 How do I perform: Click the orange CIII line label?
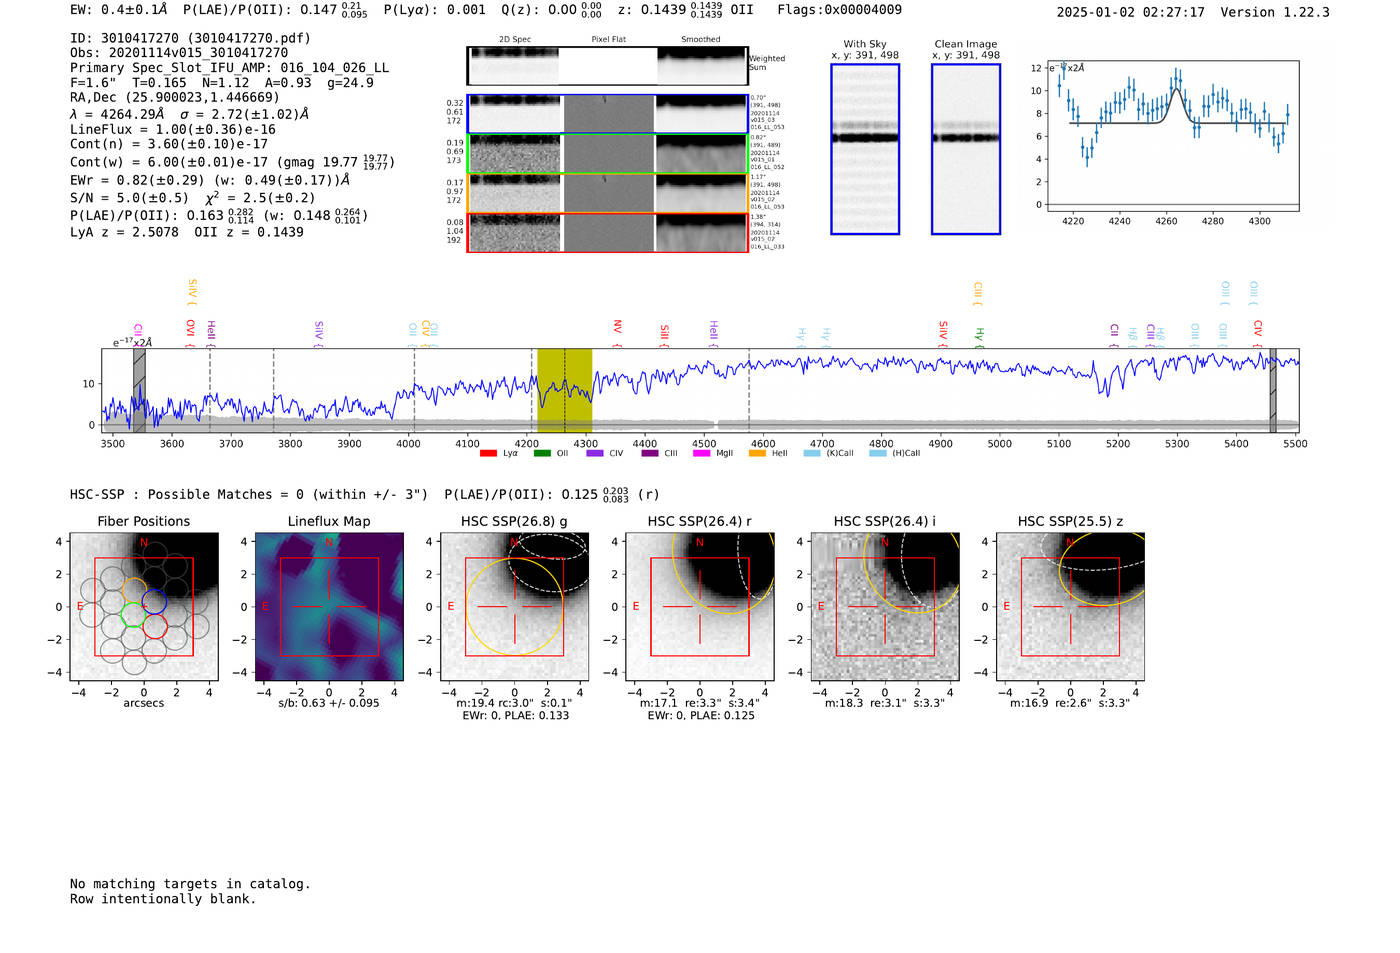click(977, 292)
